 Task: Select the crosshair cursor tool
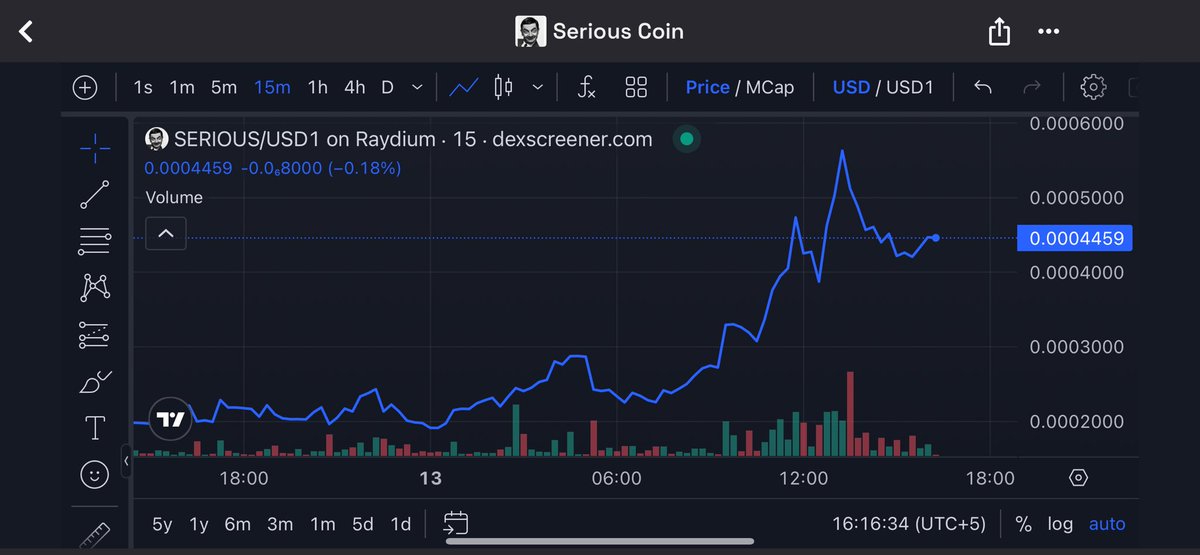pos(95,150)
